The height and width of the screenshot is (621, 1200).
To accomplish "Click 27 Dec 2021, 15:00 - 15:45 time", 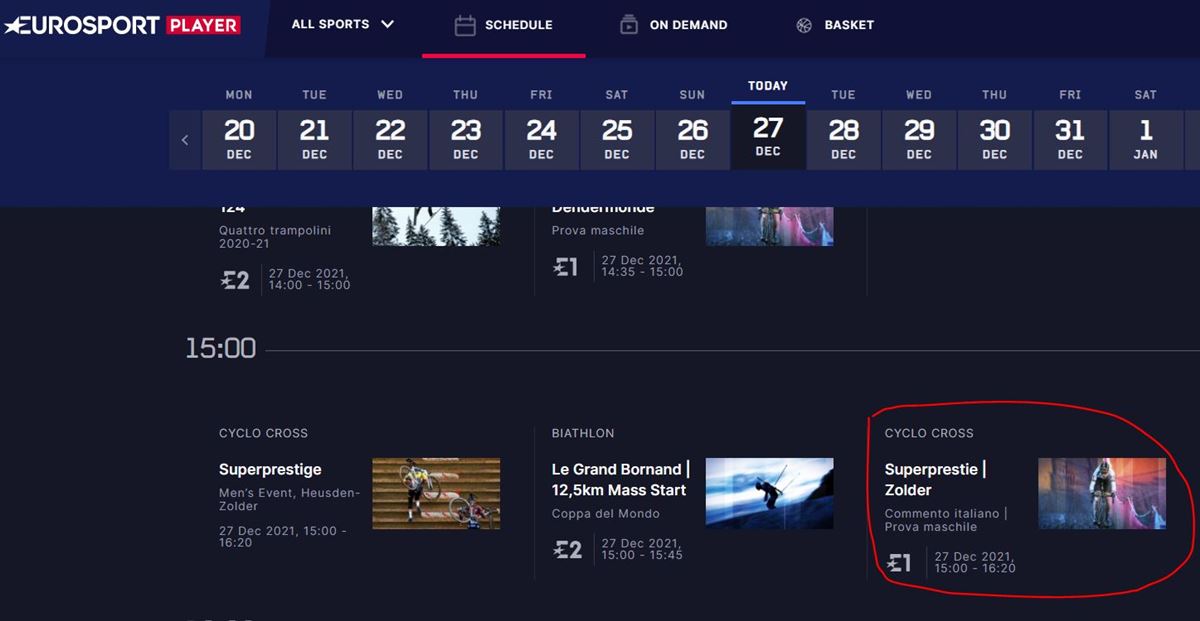I will coord(642,548).
